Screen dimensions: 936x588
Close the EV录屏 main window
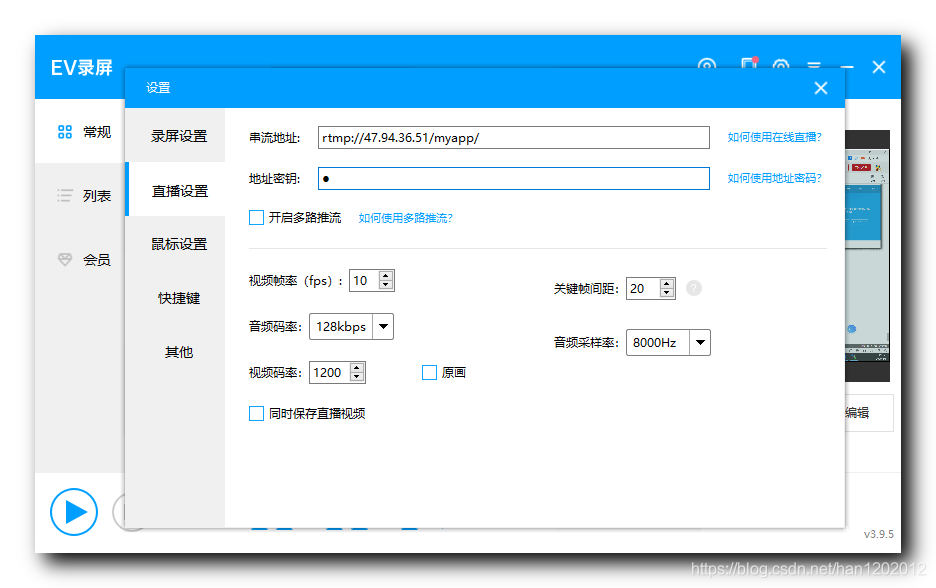[879, 67]
